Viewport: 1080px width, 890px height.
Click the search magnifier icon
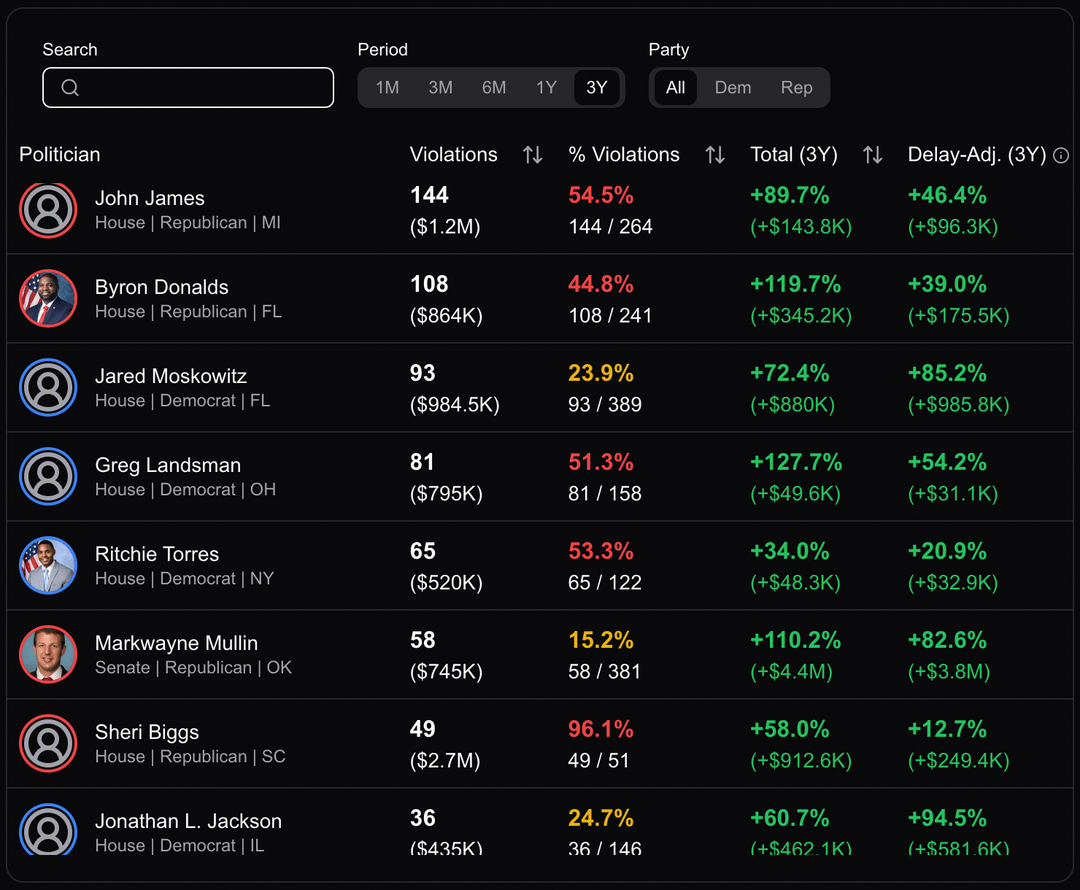[70, 88]
